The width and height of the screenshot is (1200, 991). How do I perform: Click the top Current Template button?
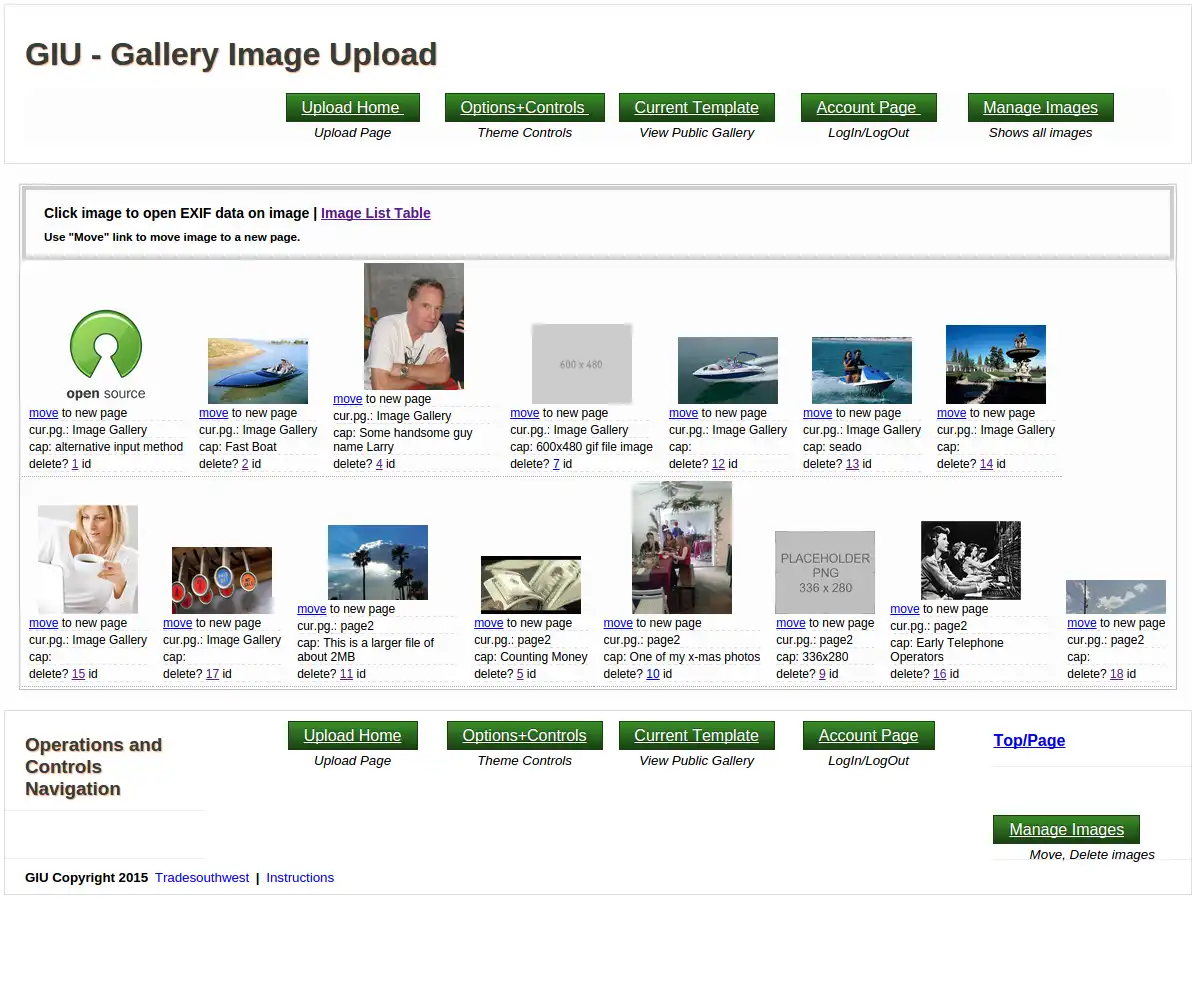click(x=697, y=108)
